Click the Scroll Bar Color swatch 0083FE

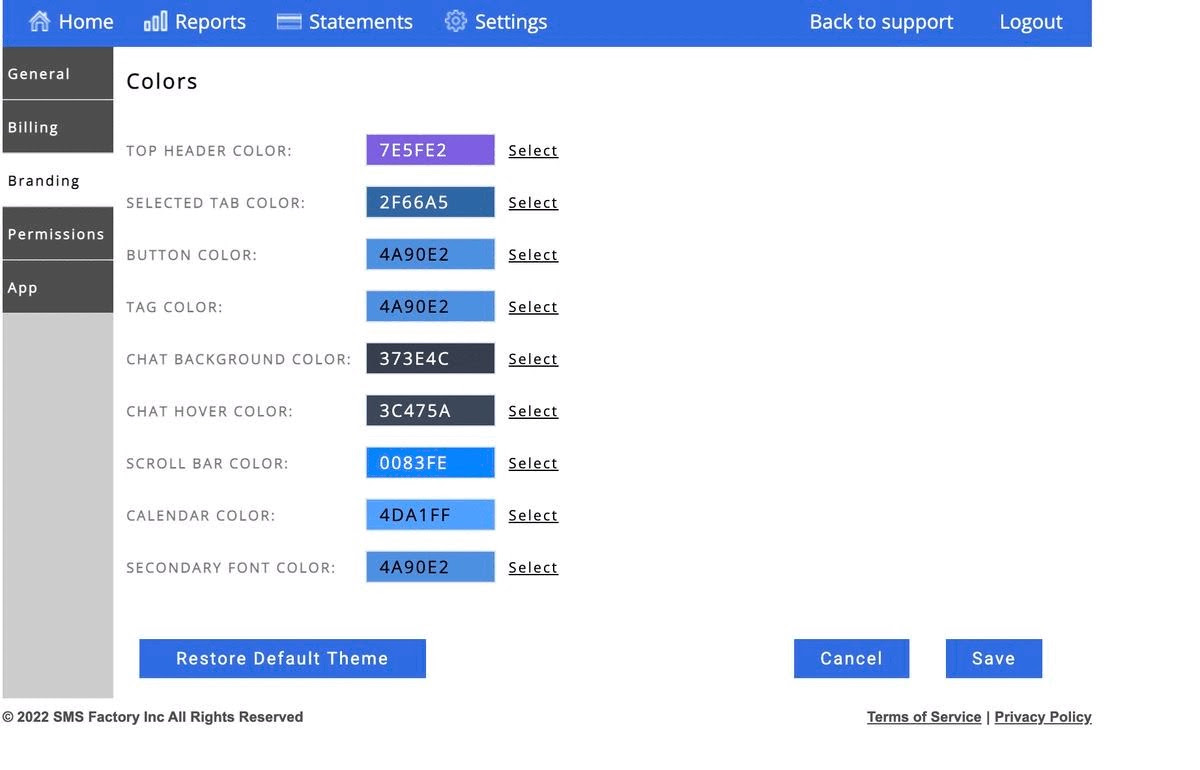[430, 462]
